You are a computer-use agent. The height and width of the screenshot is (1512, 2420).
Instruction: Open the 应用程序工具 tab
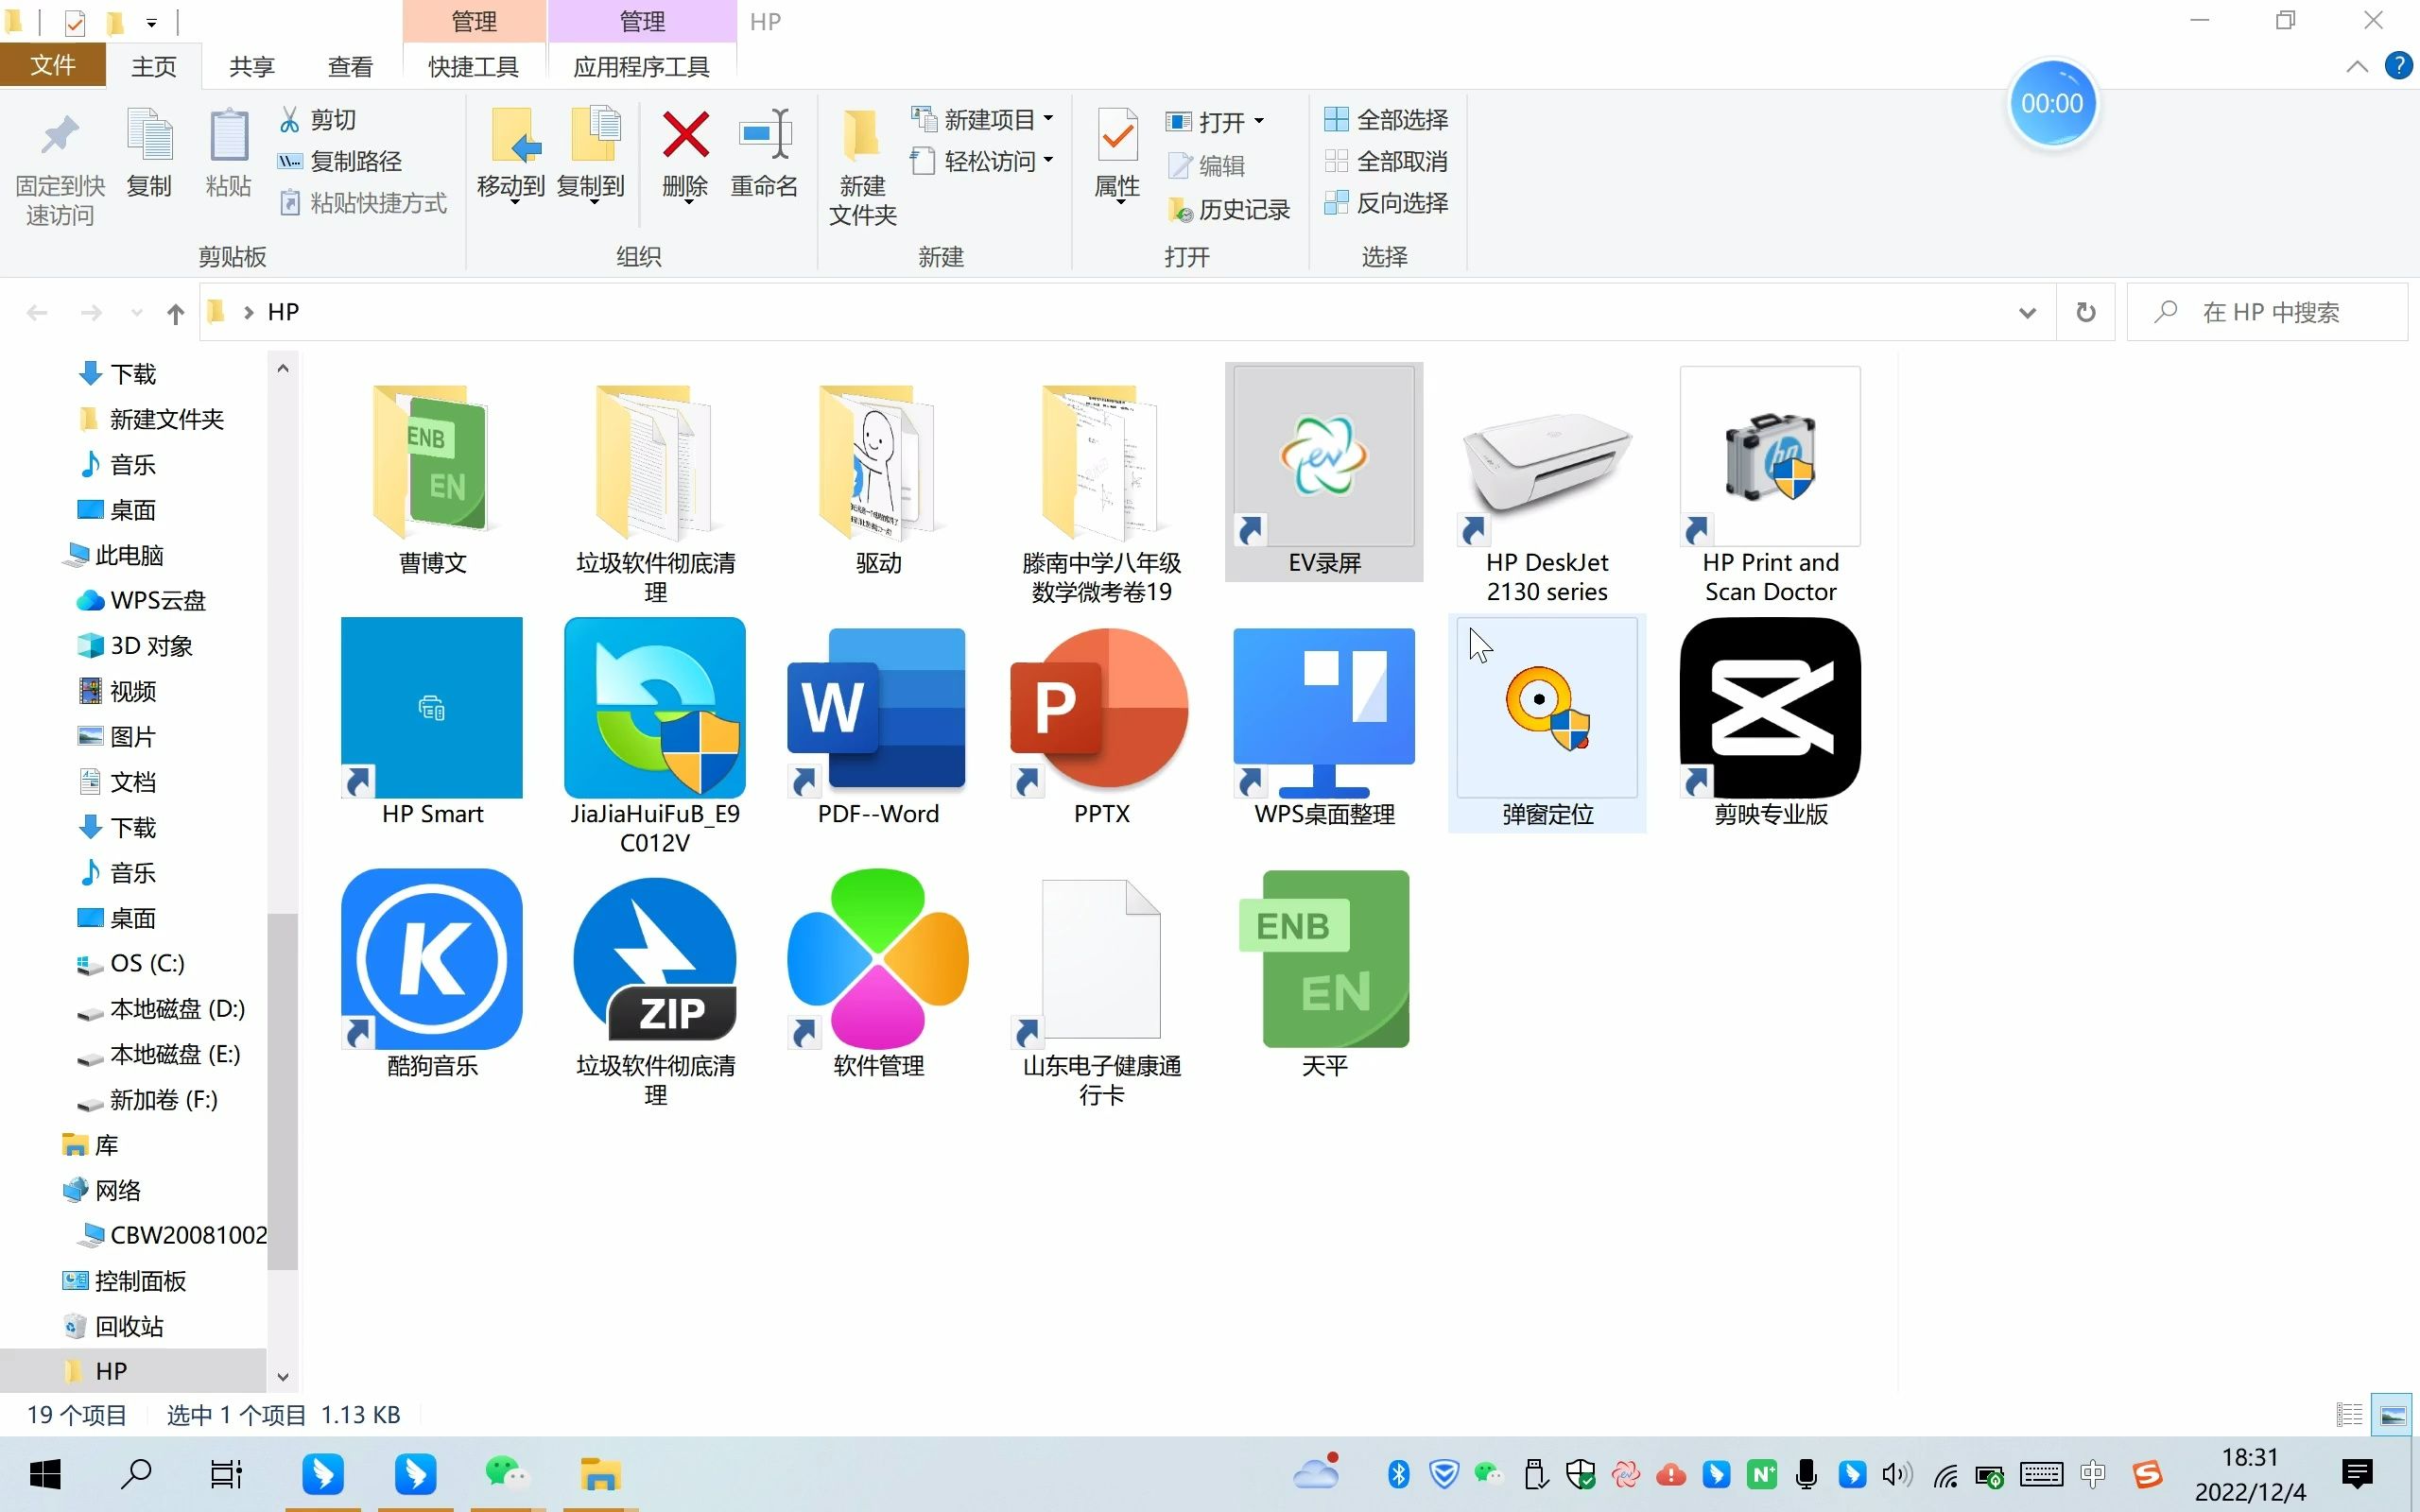[x=642, y=67]
